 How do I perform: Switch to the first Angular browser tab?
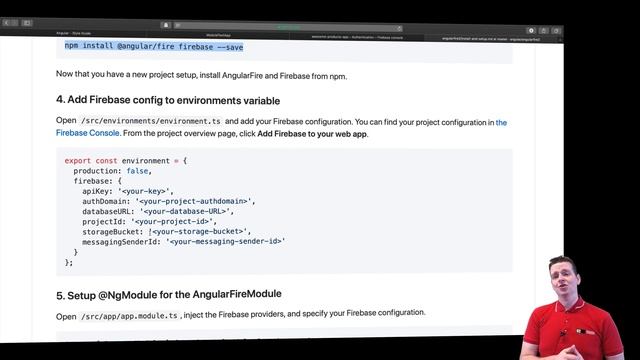point(73,33)
